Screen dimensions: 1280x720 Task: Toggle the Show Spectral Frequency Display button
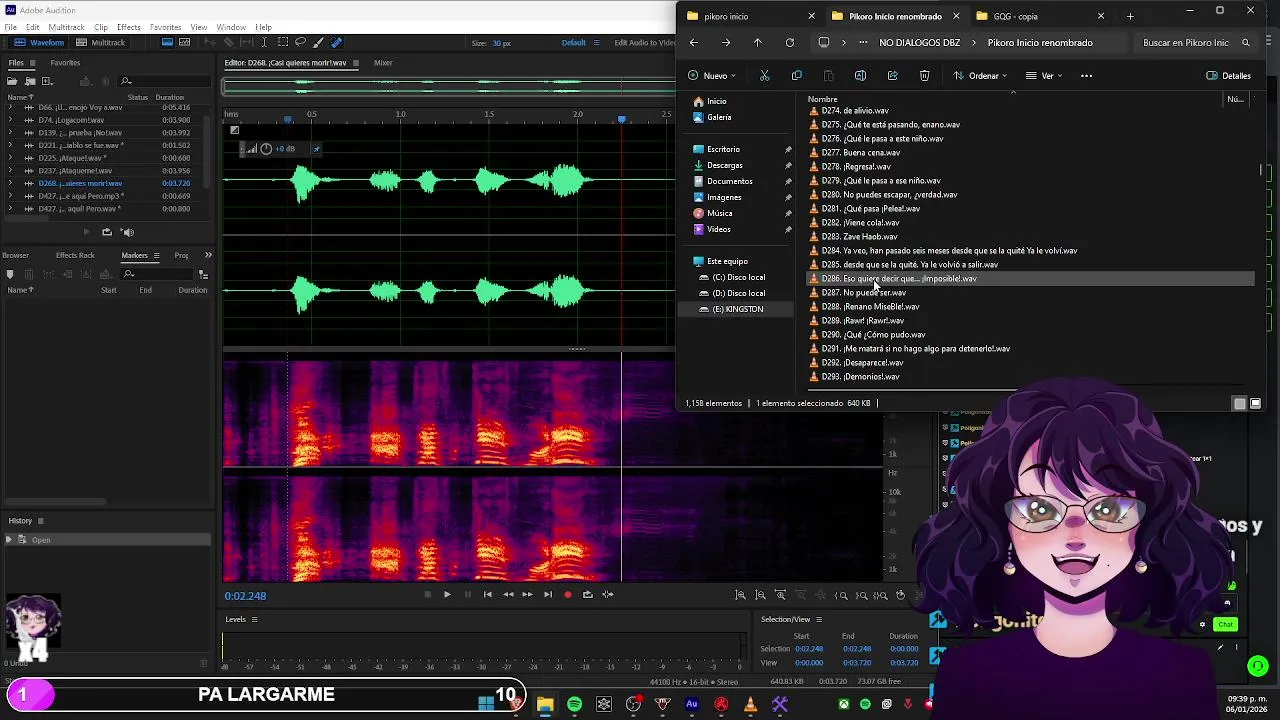[167, 43]
